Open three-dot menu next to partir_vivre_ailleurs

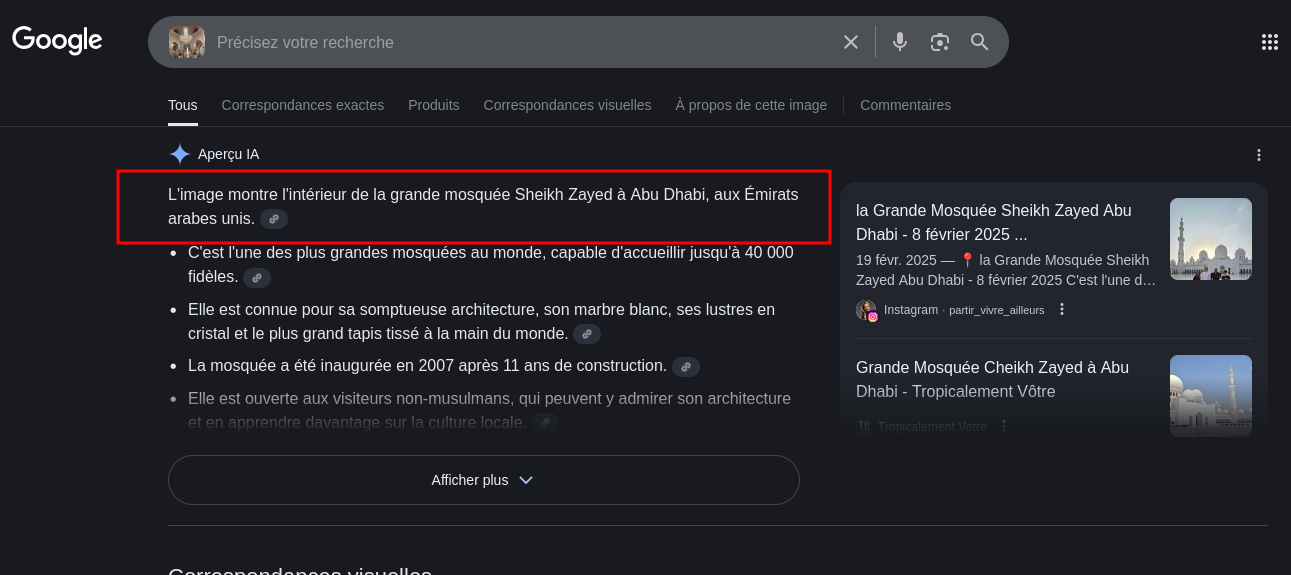pos(1062,310)
